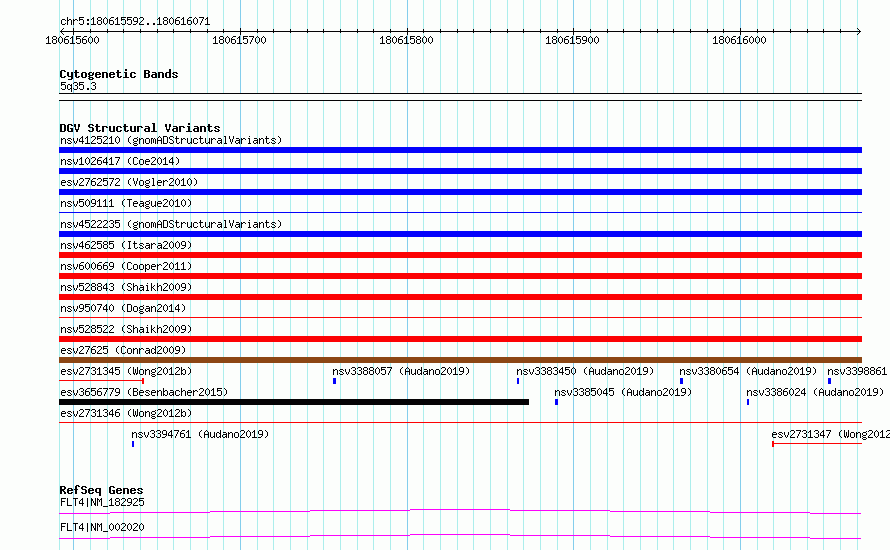The image size is (890, 550).
Task: Click the RefSeq Genes track title
Action: pos(101,490)
